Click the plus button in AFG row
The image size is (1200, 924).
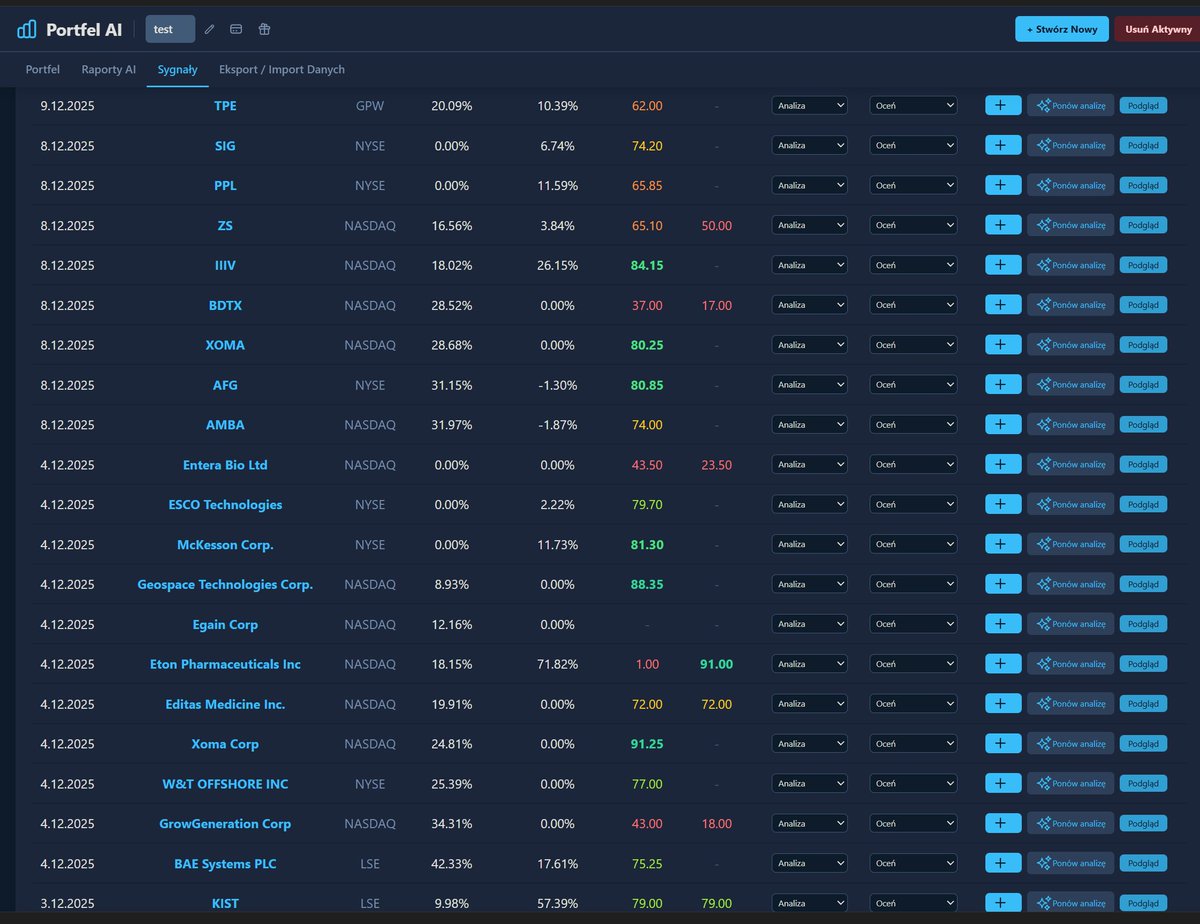(1003, 384)
